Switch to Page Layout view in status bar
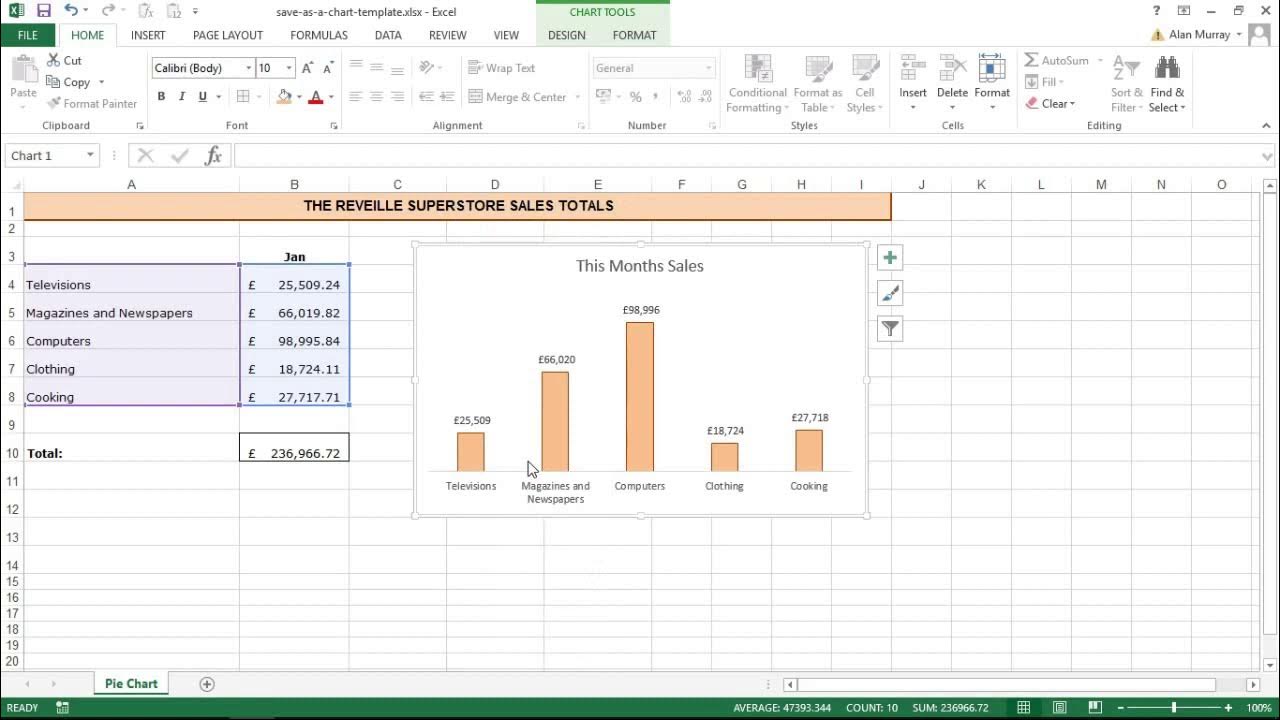The width and height of the screenshot is (1280, 720). tap(1059, 708)
